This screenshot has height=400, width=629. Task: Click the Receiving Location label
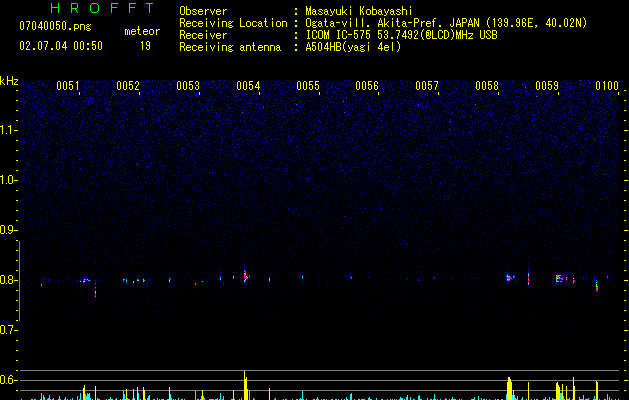[x=233, y=23]
